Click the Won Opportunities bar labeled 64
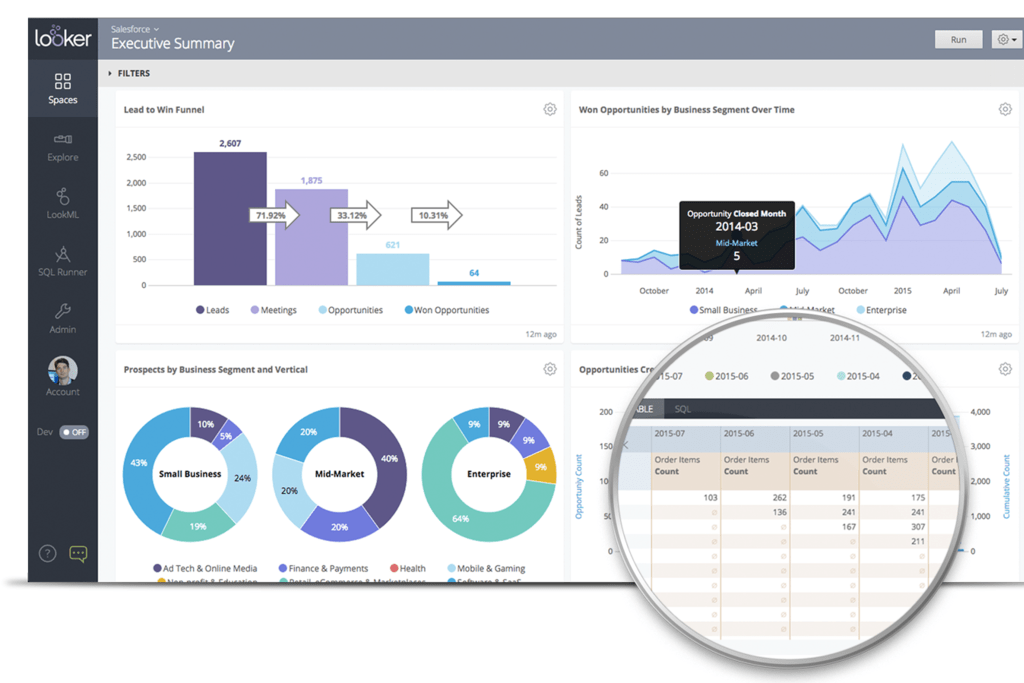The height and width of the screenshot is (683, 1024). (x=474, y=283)
